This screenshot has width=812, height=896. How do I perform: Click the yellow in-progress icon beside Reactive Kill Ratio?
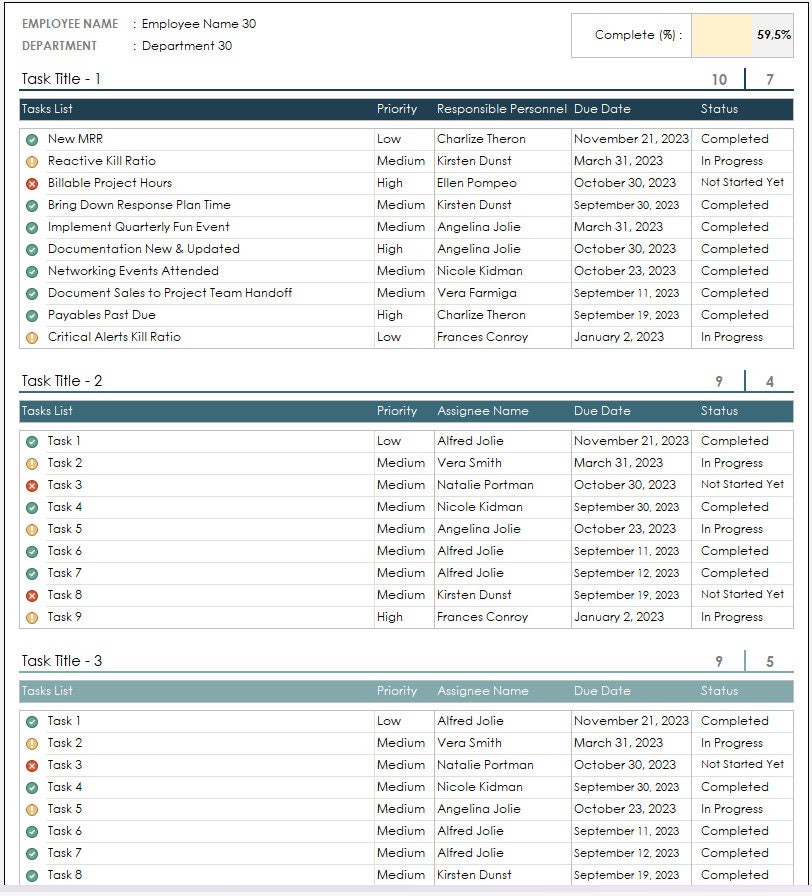[30, 161]
